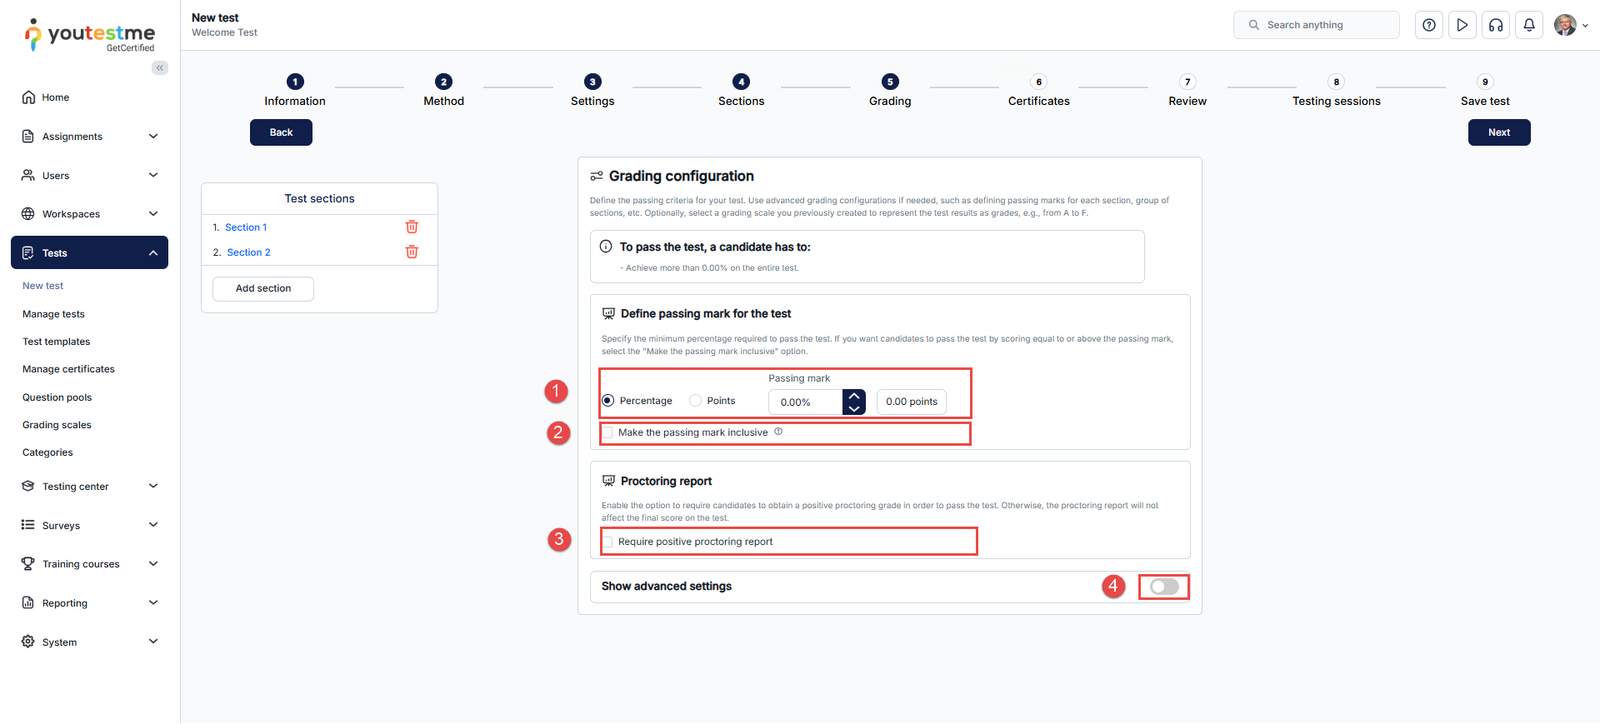Viewport: 1600px width, 724px height.
Task: Increase passing mark percentage with up arrow
Action: pyautogui.click(x=854, y=396)
